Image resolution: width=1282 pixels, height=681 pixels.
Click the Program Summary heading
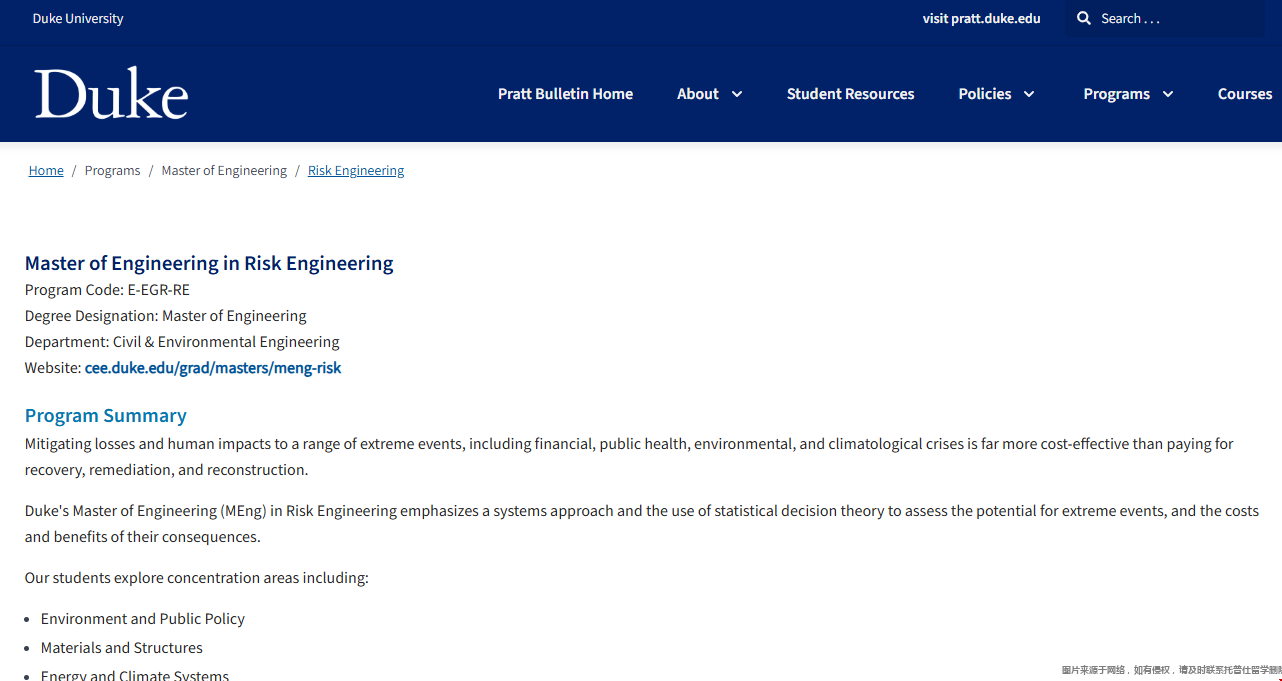coord(106,416)
